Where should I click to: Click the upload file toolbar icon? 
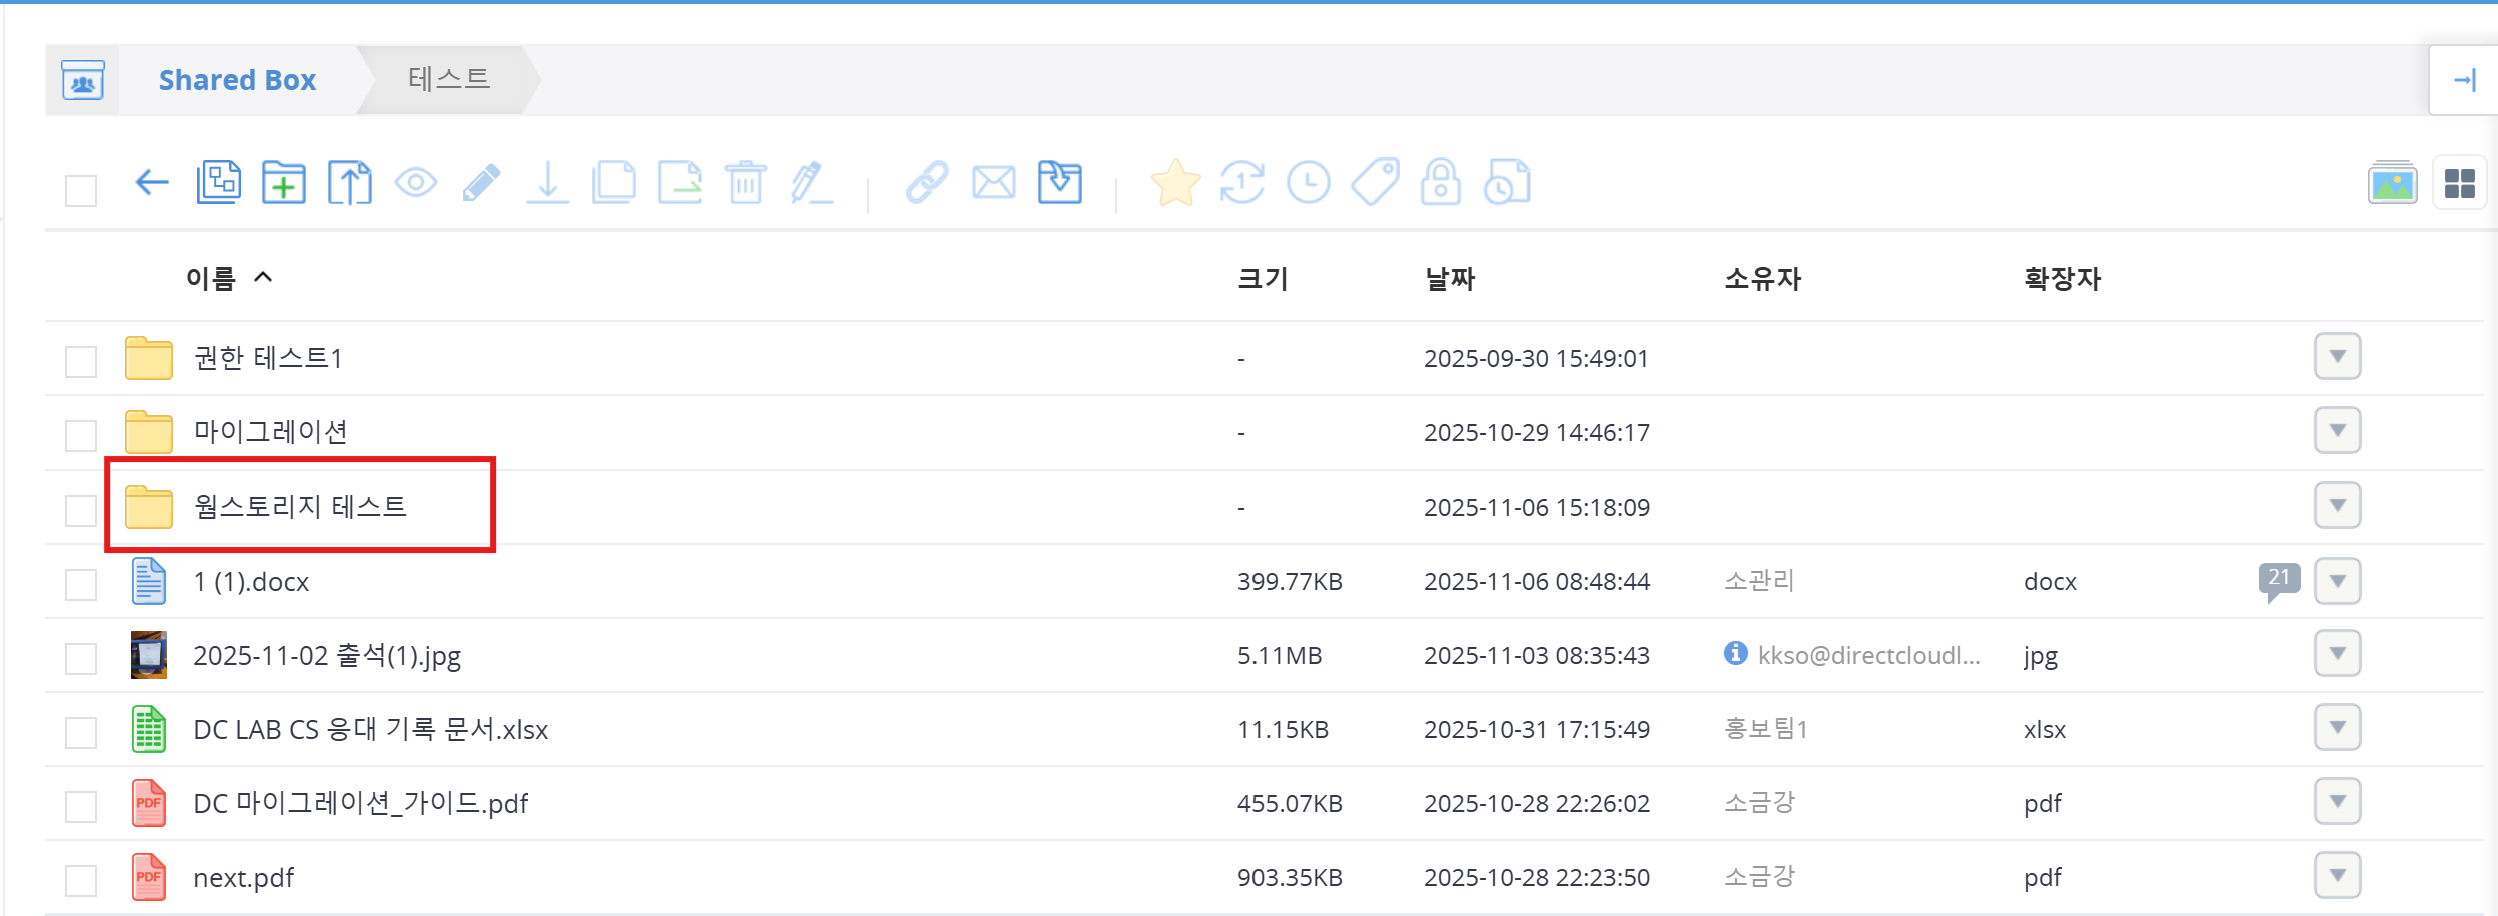click(349, 183)
